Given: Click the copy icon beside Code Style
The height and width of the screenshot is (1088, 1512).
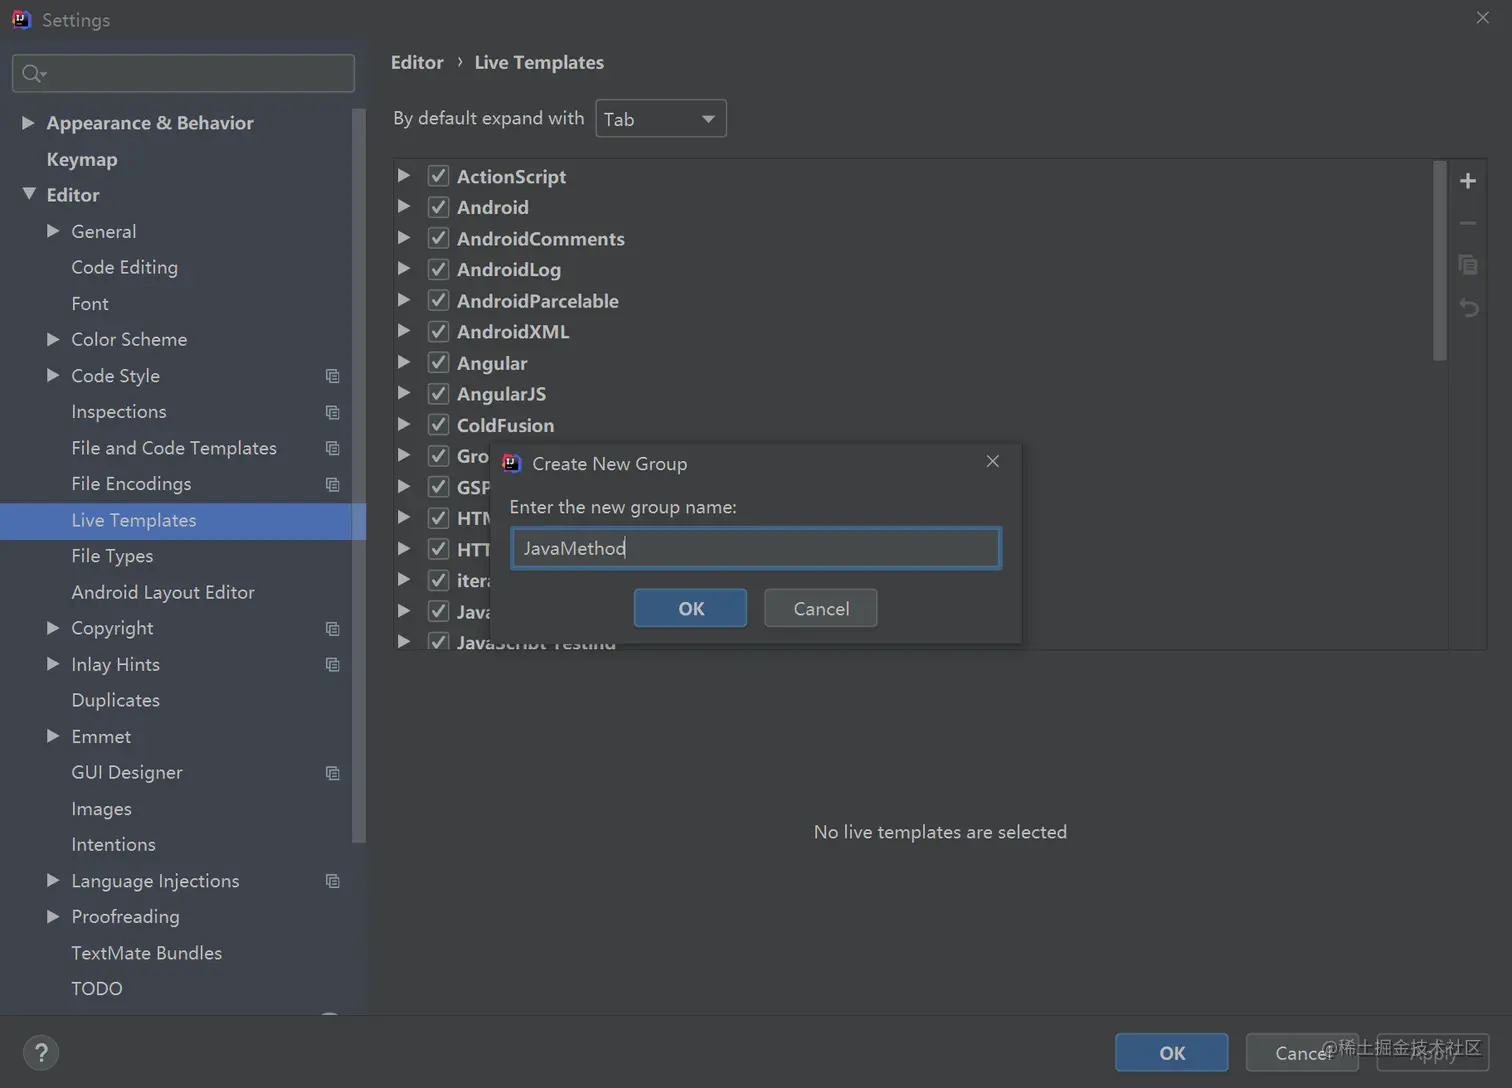Looking at the screenshot, I should point(333,376).
